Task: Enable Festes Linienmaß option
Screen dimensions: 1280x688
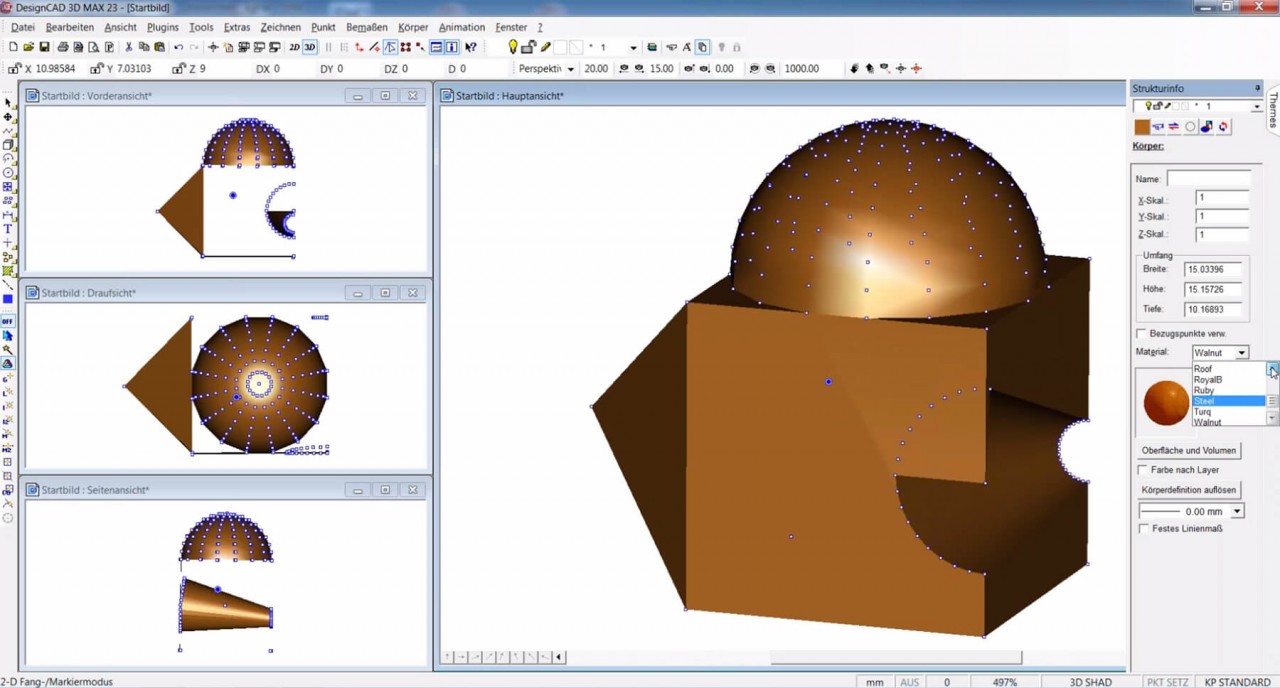Action: click(1143, 528)
